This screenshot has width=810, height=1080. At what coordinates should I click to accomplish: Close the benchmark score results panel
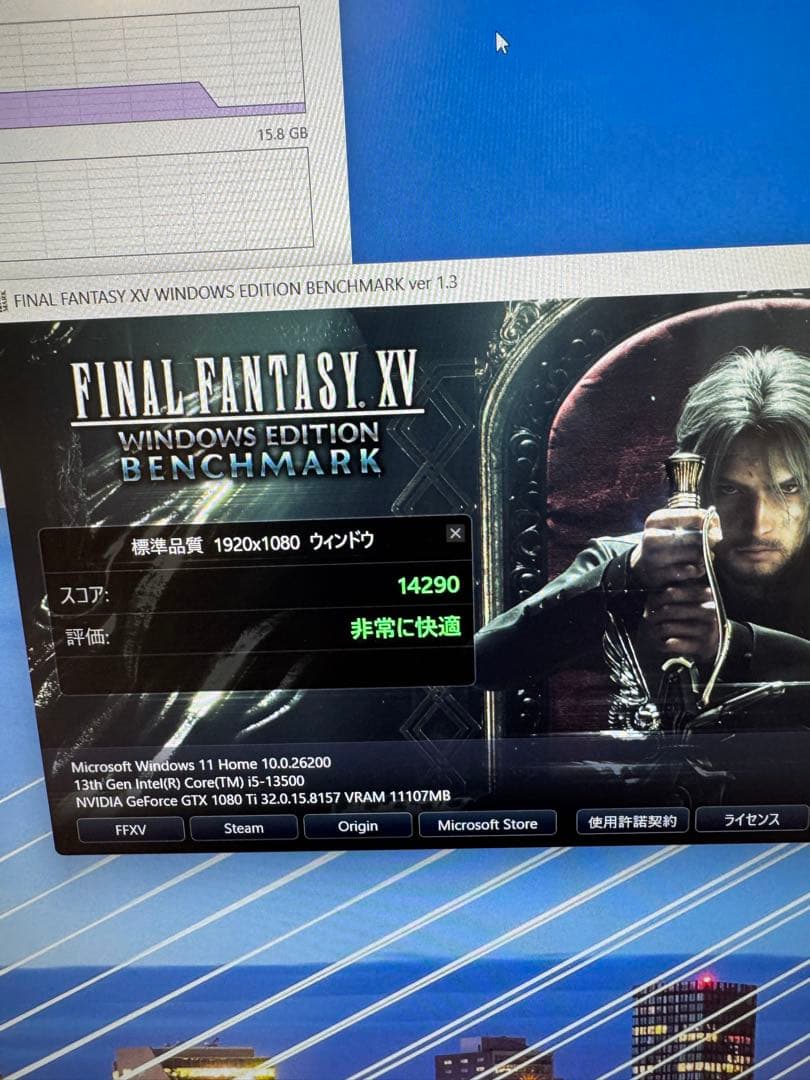(x=455, y=531)
